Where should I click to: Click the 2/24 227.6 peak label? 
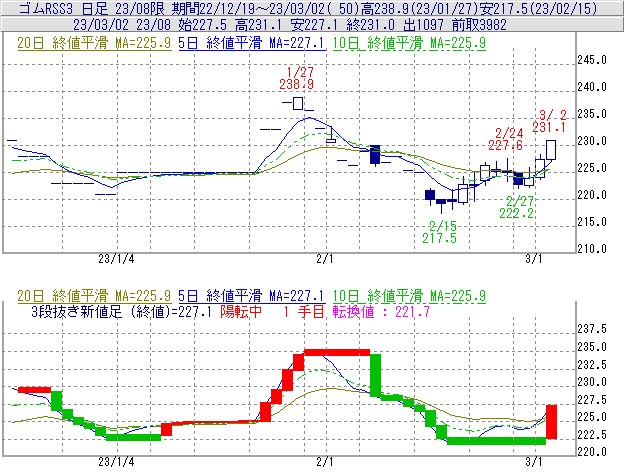pyautogui.click(x=506, y=139)
